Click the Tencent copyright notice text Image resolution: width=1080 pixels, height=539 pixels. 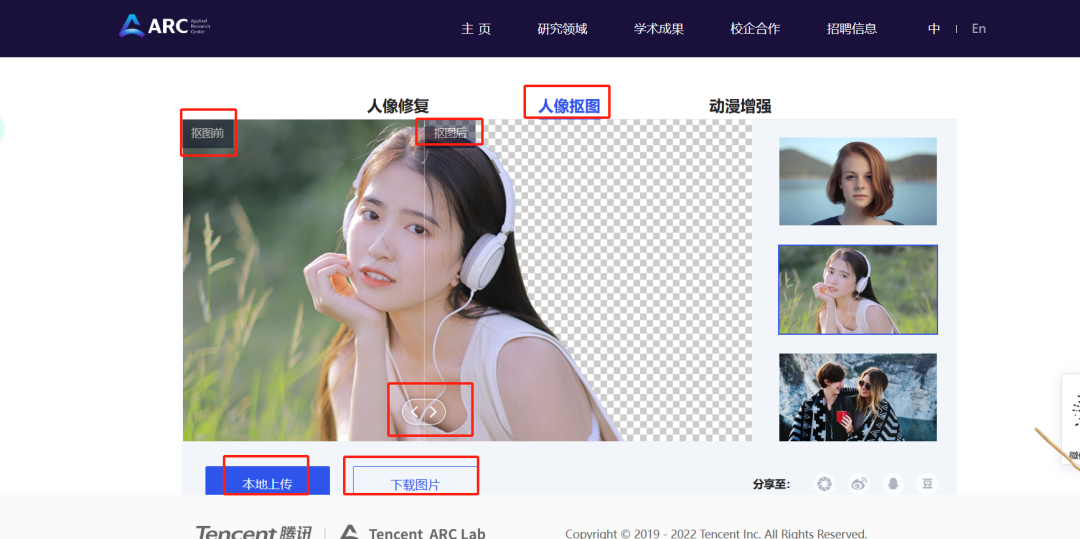coord(716,533)
